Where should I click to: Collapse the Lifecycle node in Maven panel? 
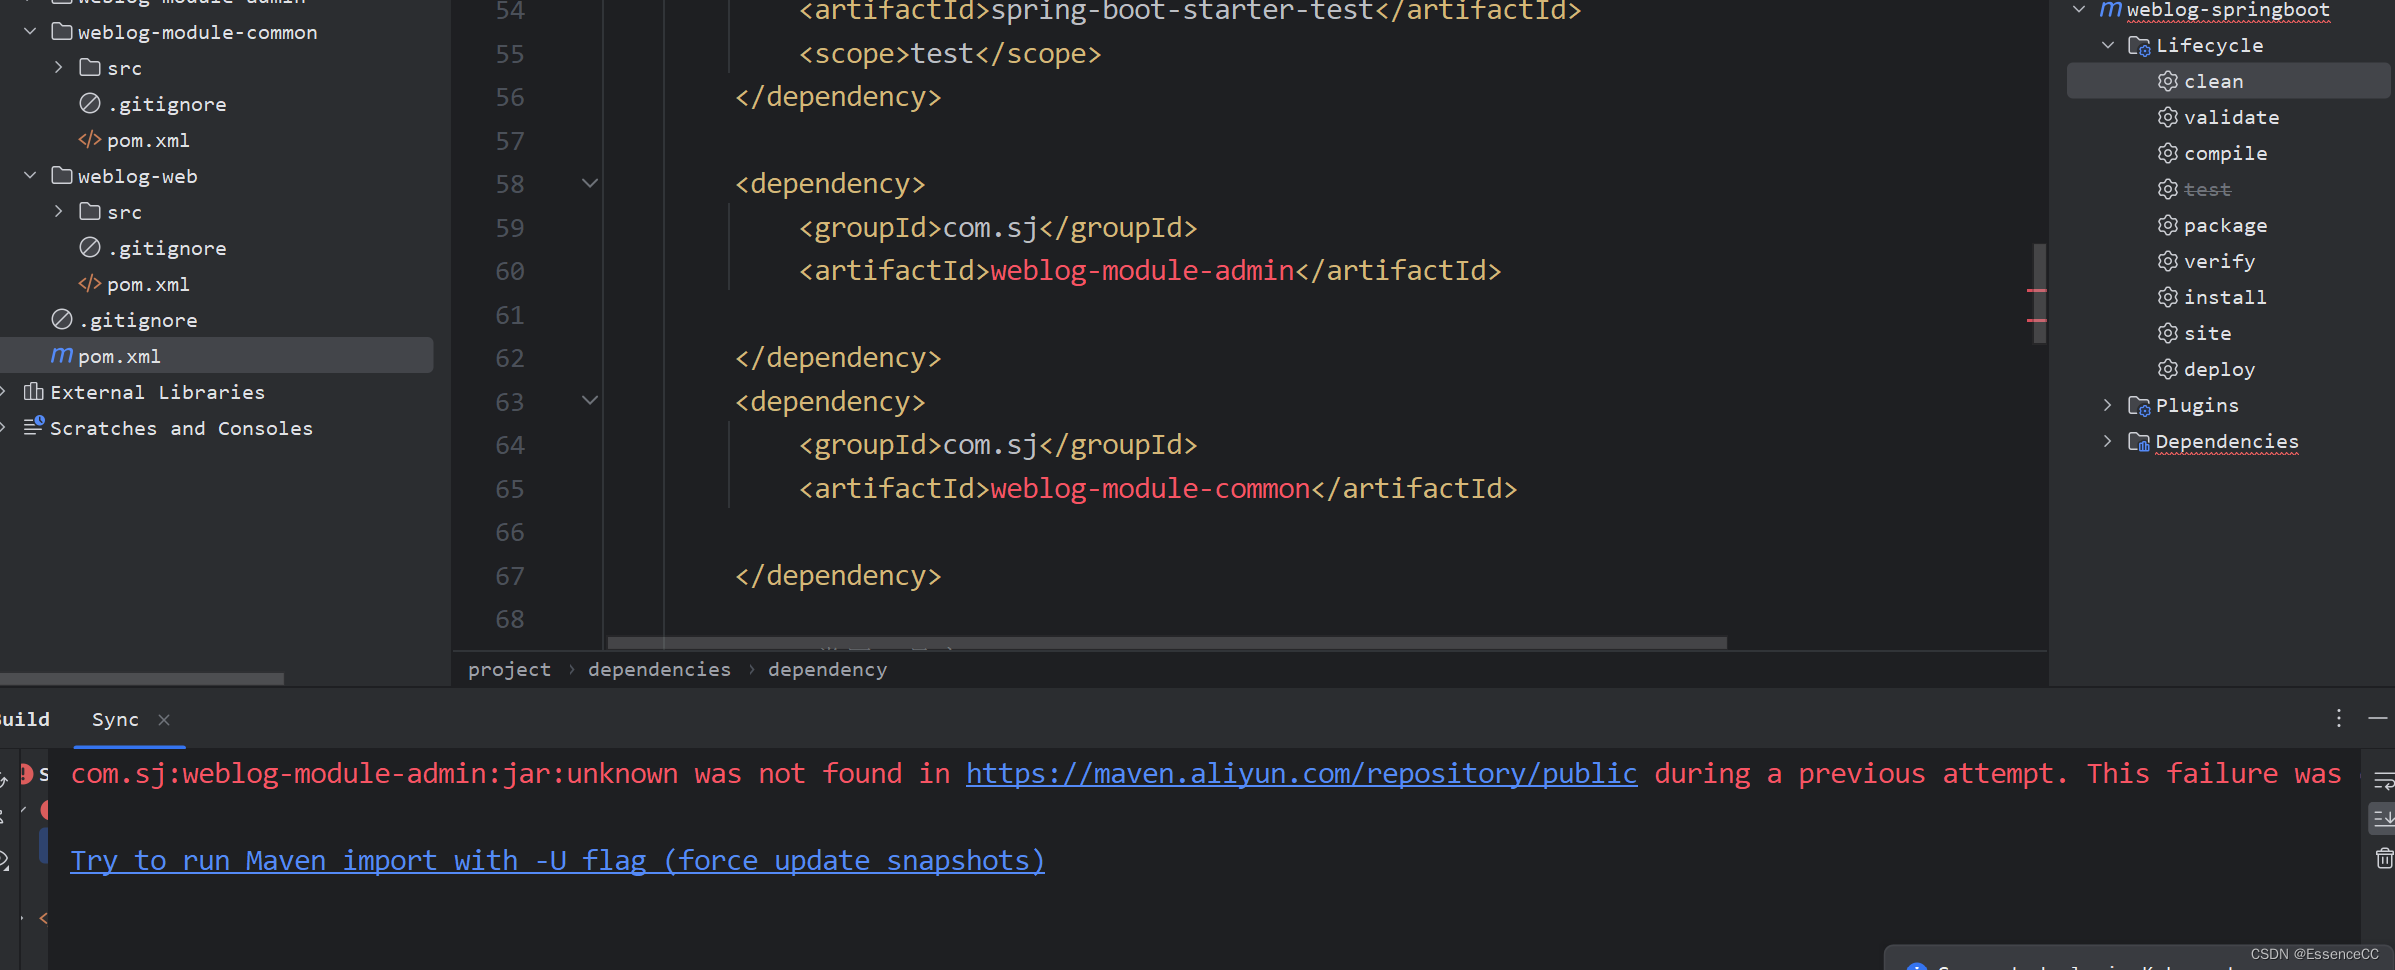coord(2108,44)
